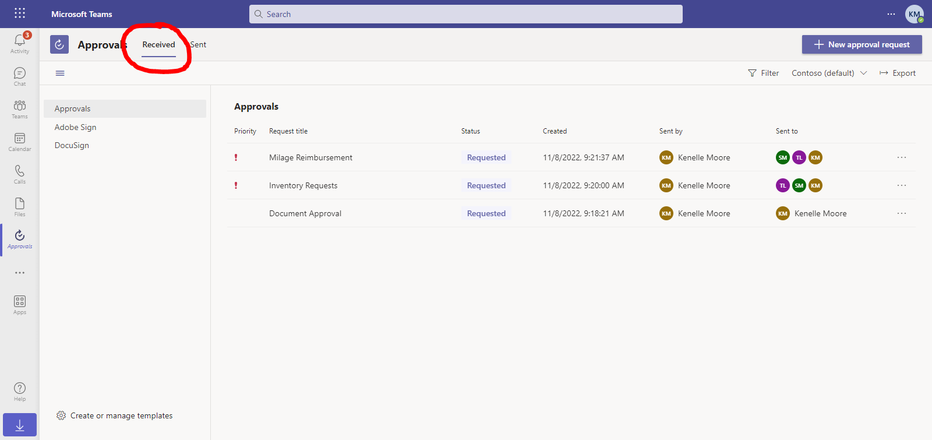Click priority marker on Inventory Requests row
The width and height of the screenshot is (932, 440).
(236, 186)
